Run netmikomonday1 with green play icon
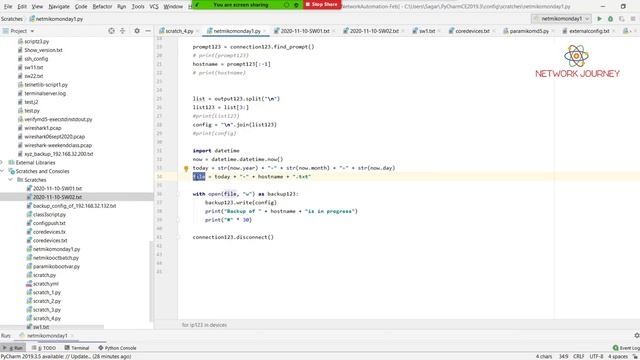Image resolution: width=640 pixels, height=360 pixels. (x=600, y=19)
